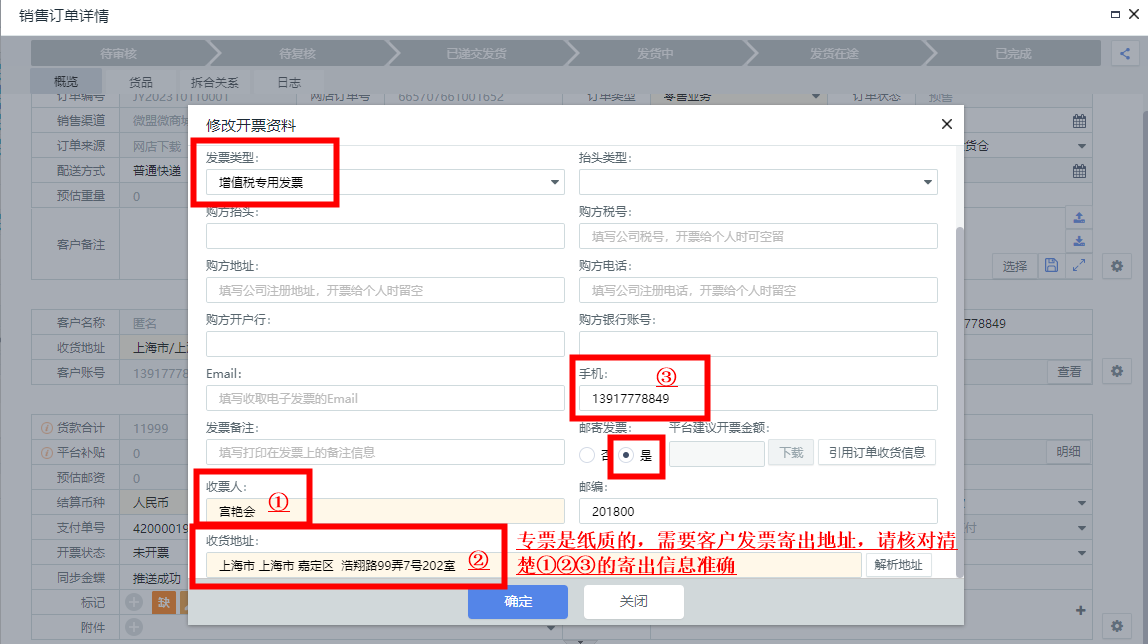
Task: Click the floppy disk save icon
Action: 1051,265
